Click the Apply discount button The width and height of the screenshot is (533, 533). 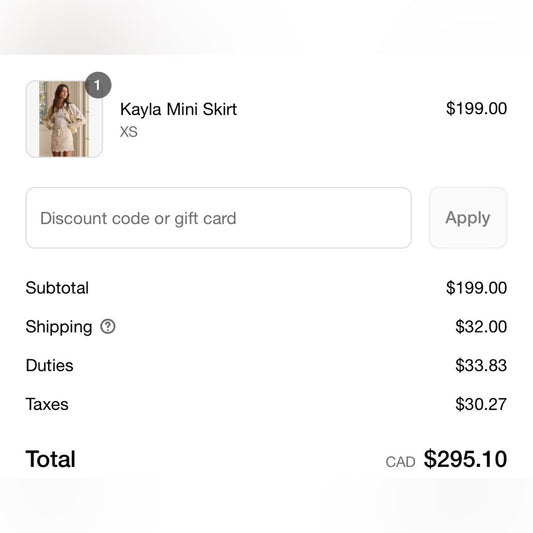point(468,218)
